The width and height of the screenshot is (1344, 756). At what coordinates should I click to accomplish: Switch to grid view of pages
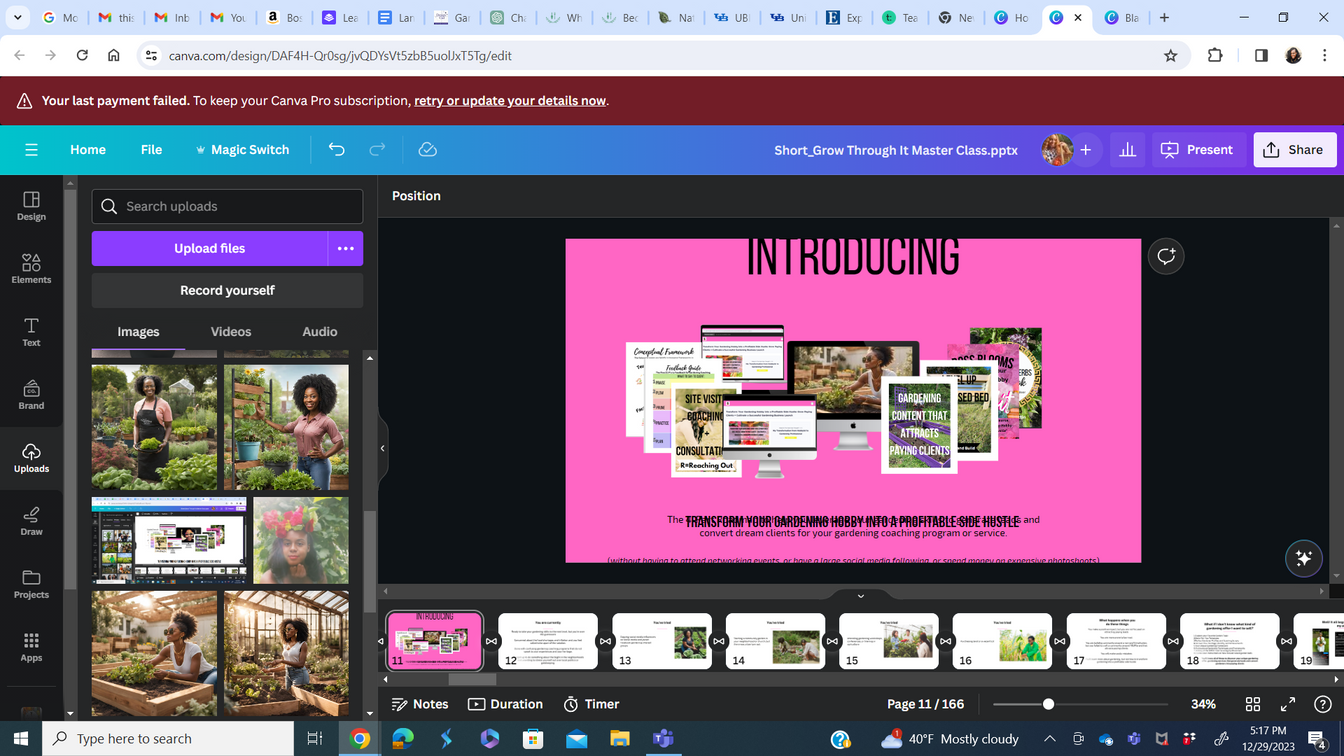pos(1252,704)
